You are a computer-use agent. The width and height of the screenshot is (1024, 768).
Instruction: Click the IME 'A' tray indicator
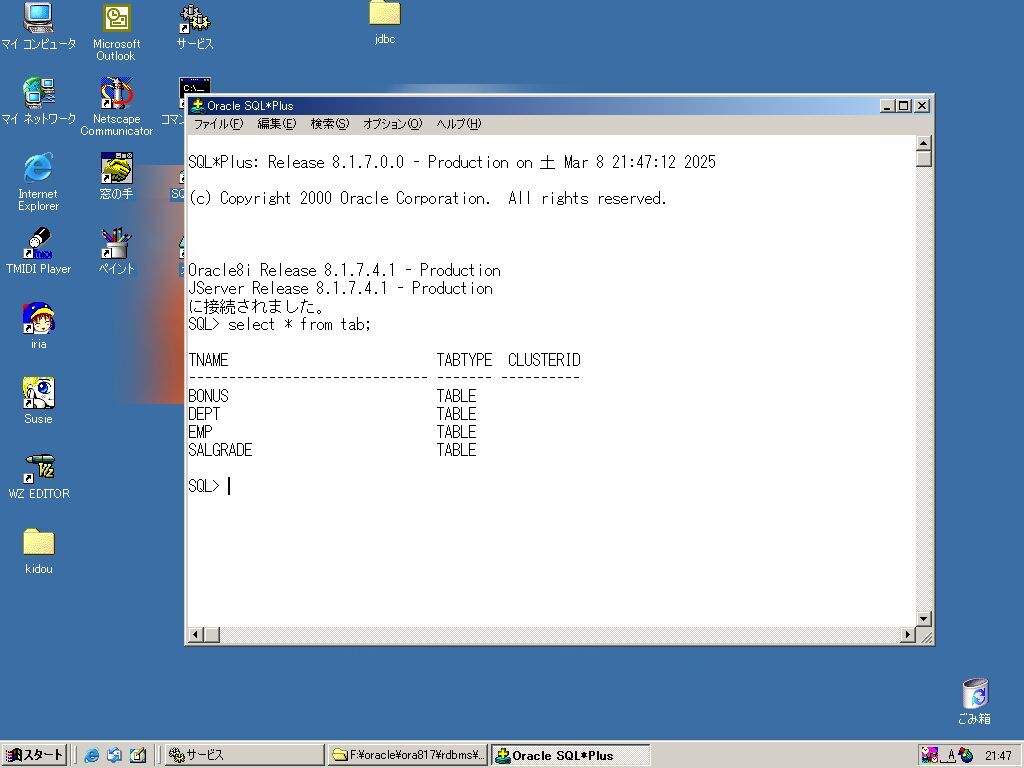tap(949, 756)
